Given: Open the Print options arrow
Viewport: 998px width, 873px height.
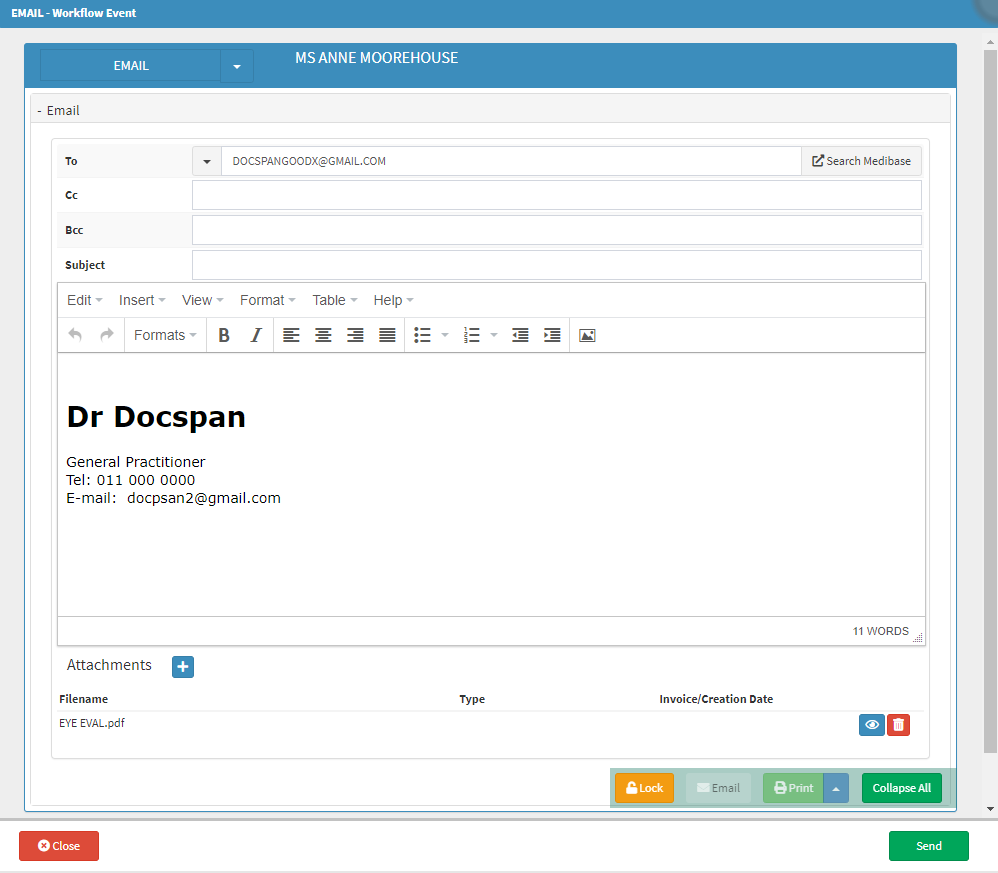Looking at the screenshot, I should pos(836,788).
